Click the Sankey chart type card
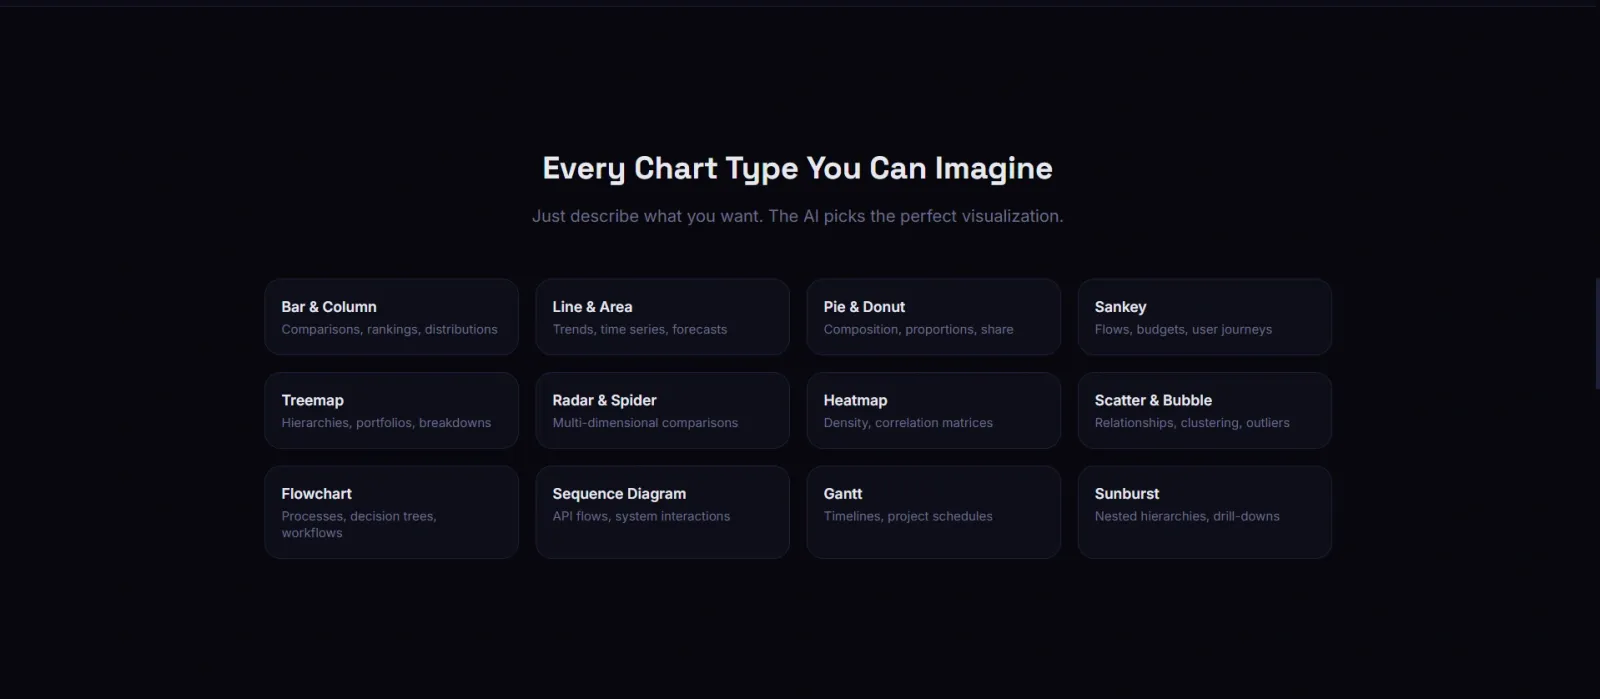 1204,317
